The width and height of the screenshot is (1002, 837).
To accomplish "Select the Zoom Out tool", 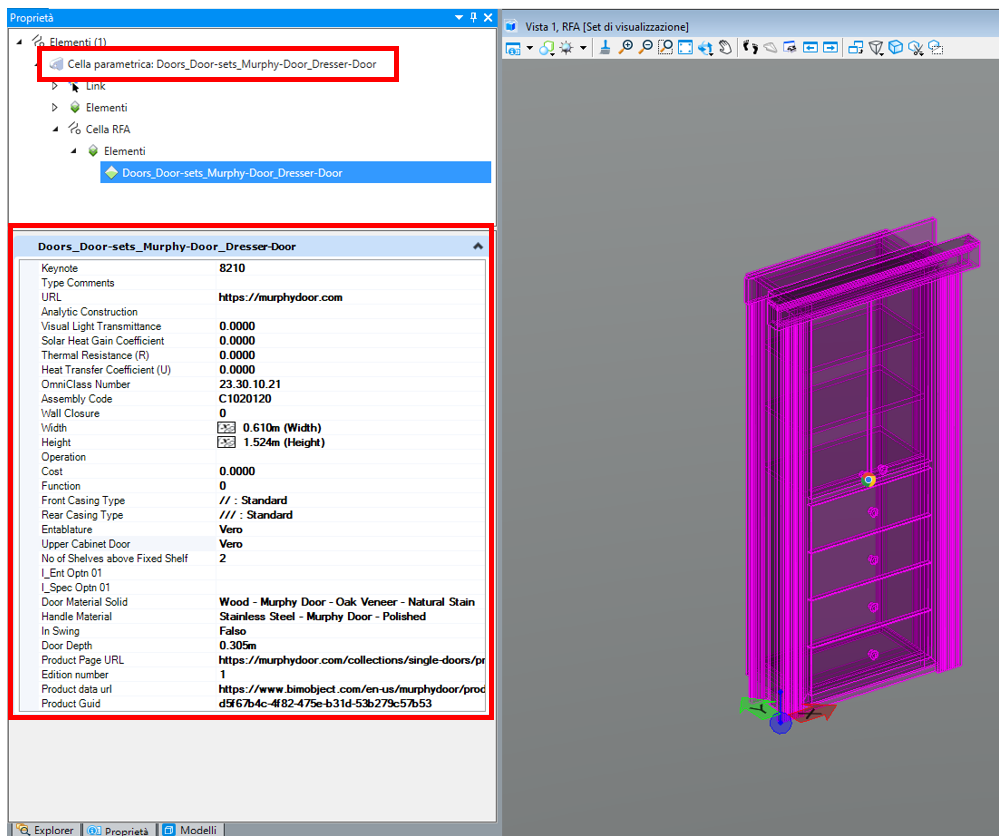I will point(645,47).
